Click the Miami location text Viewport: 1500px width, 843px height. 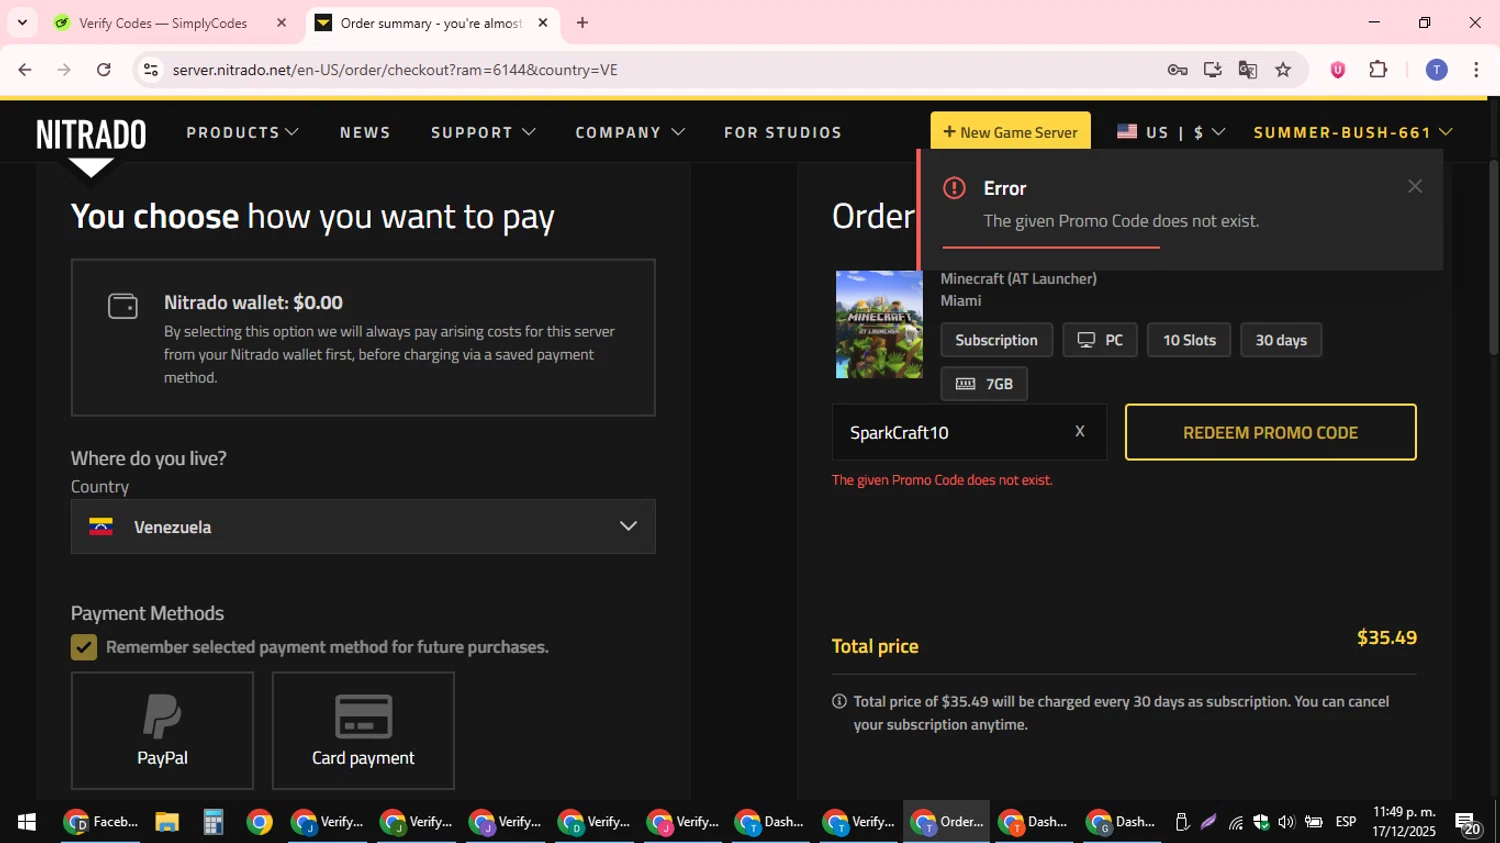[x=960, y=300]
